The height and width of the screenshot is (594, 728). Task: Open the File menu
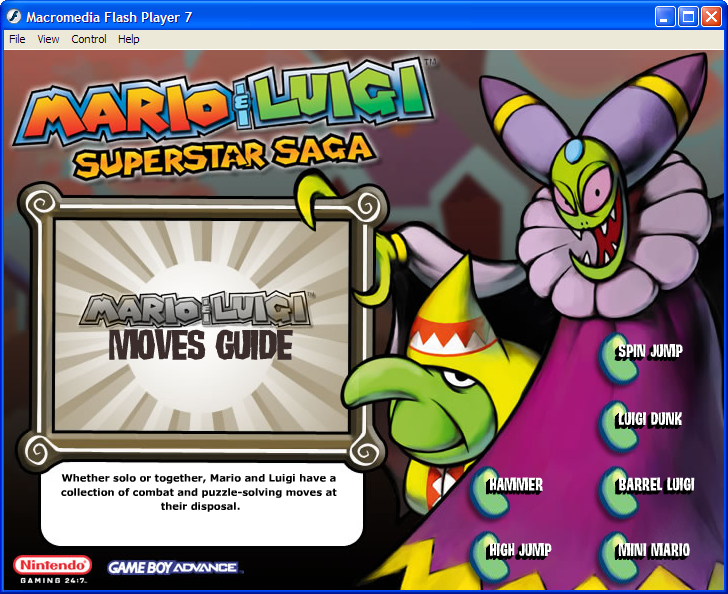tap(17, 39)
